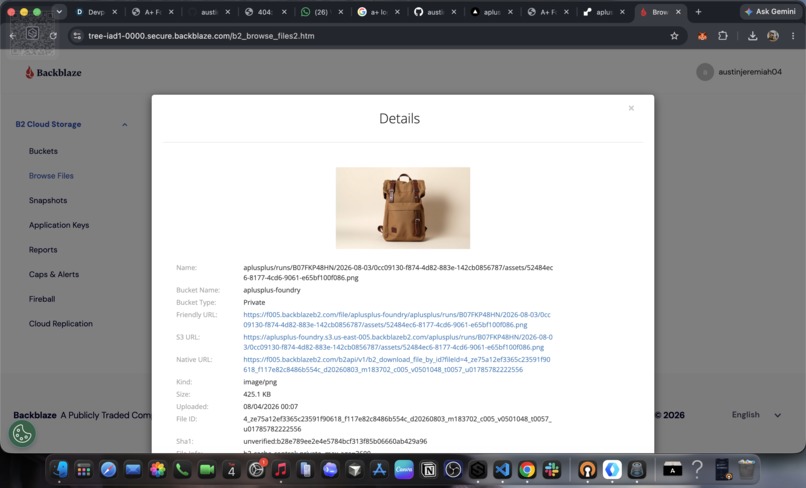This screenshot has width=806, height=488.
Task: Reload the page with the refresh icon
Action: pyautogui.click(x=53, y=36)
